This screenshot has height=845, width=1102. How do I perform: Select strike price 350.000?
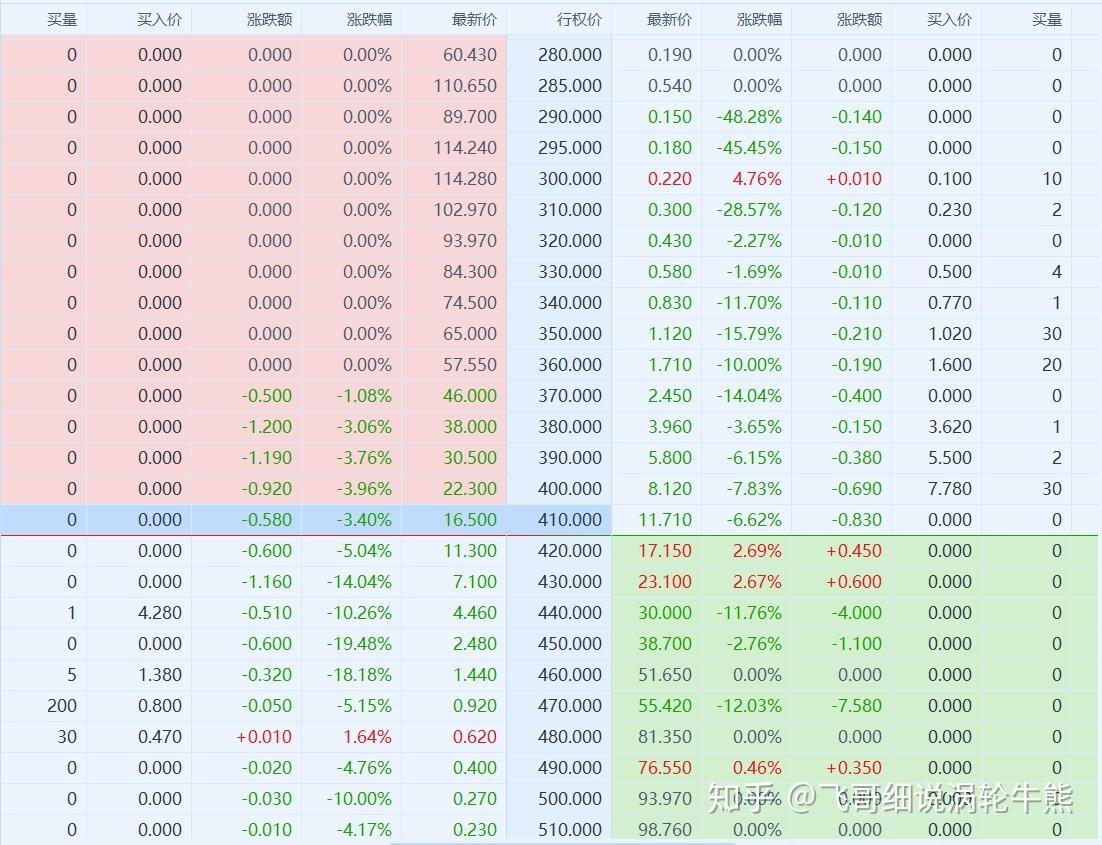point(570,333)
